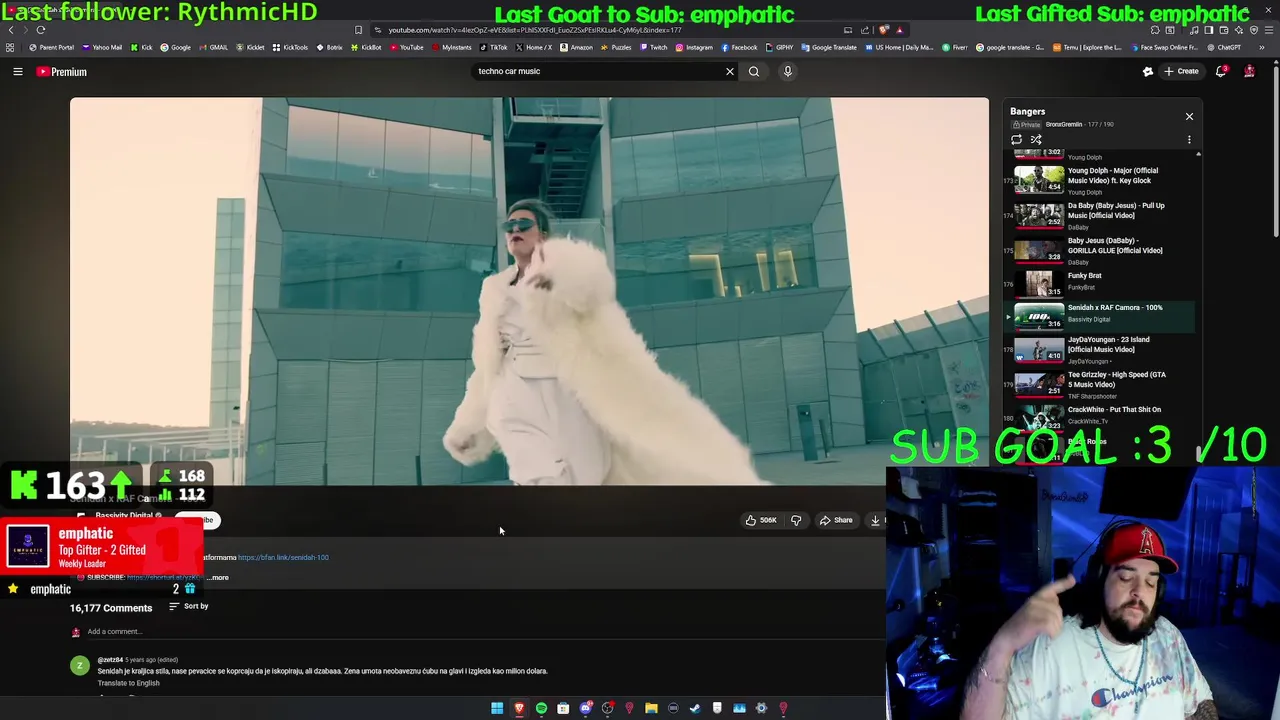Open YouTube notifications bell
The image size is (1280, 720).
click(x=1221, y=71)
